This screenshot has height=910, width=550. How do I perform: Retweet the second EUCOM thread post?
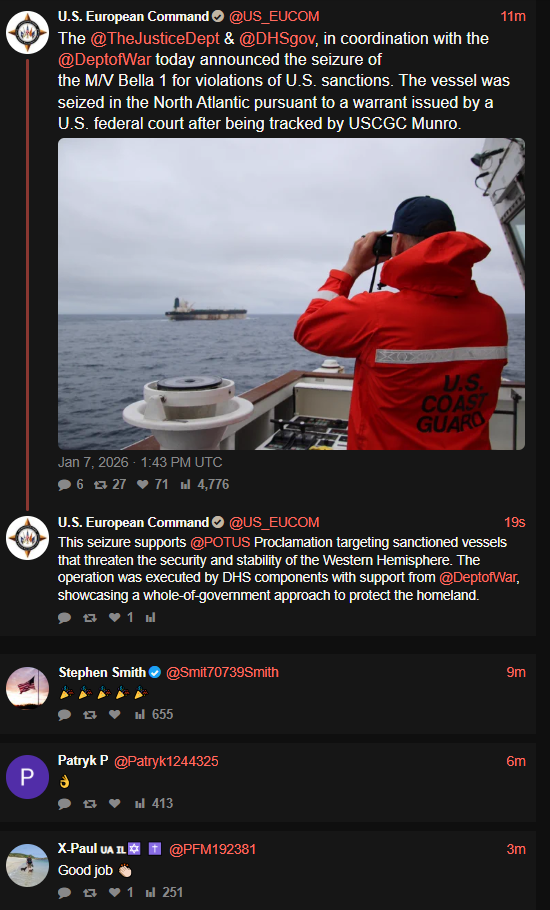[x=90, y=618]
